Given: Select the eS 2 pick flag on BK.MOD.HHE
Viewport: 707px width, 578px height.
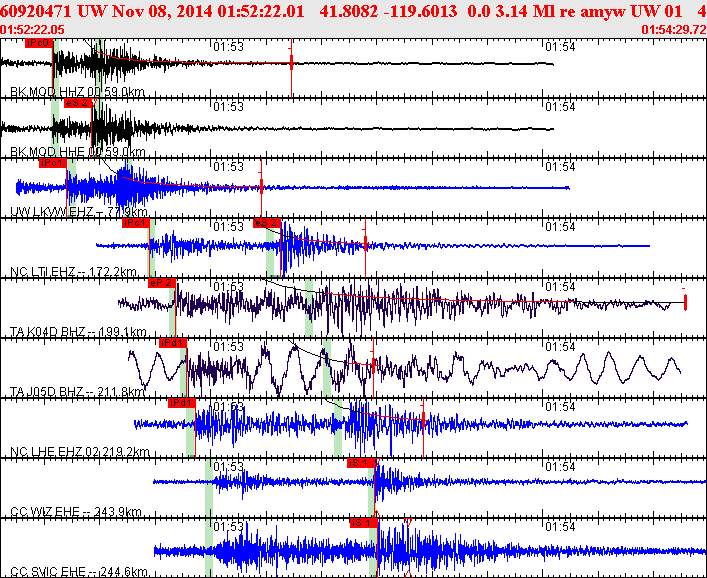Looking at the screenshot, I should [78, 103].
